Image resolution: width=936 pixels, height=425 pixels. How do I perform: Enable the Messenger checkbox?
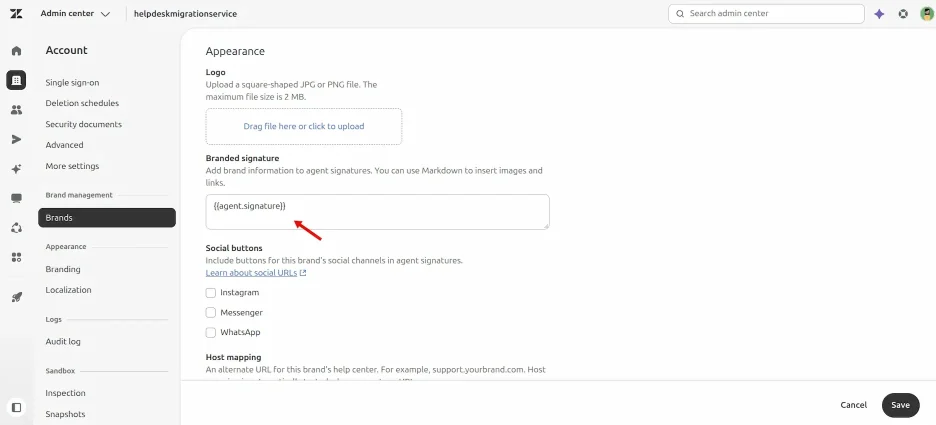(211, 313)
